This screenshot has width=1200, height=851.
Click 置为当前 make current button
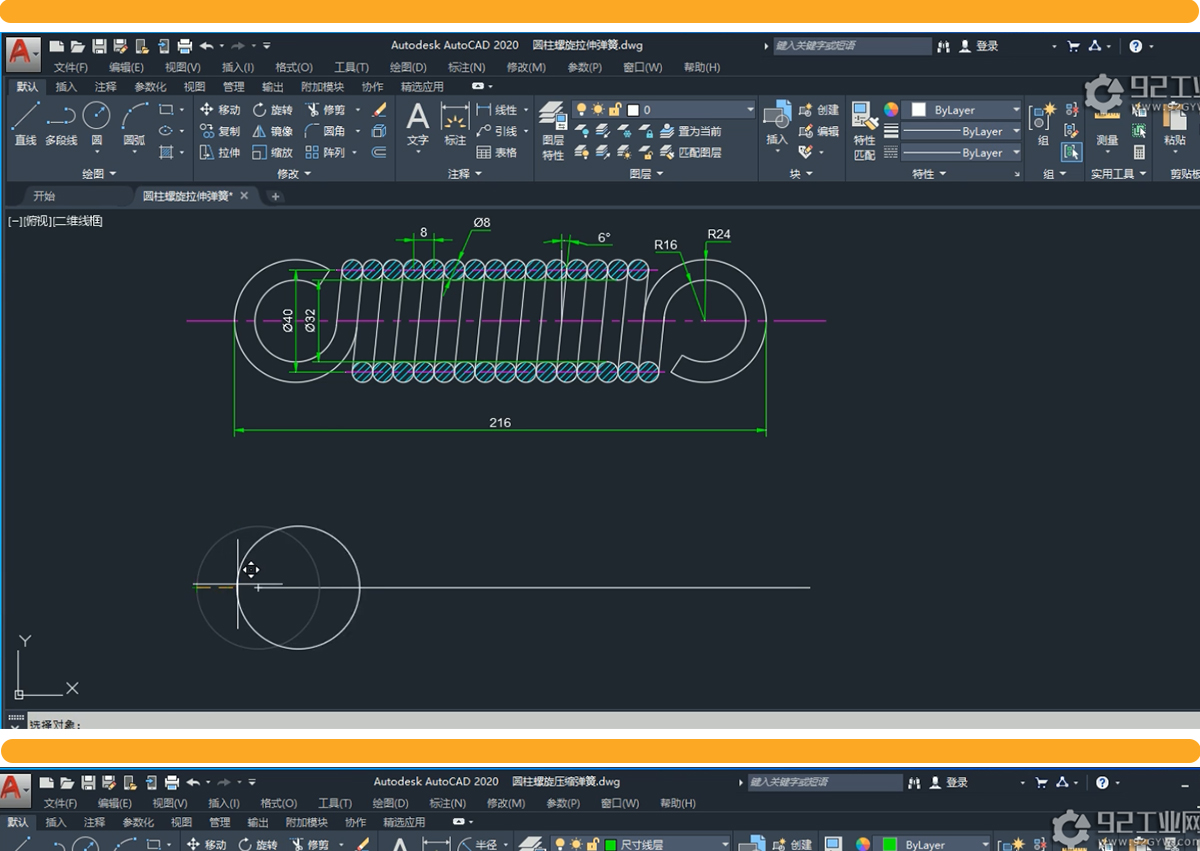pos(692,131)
